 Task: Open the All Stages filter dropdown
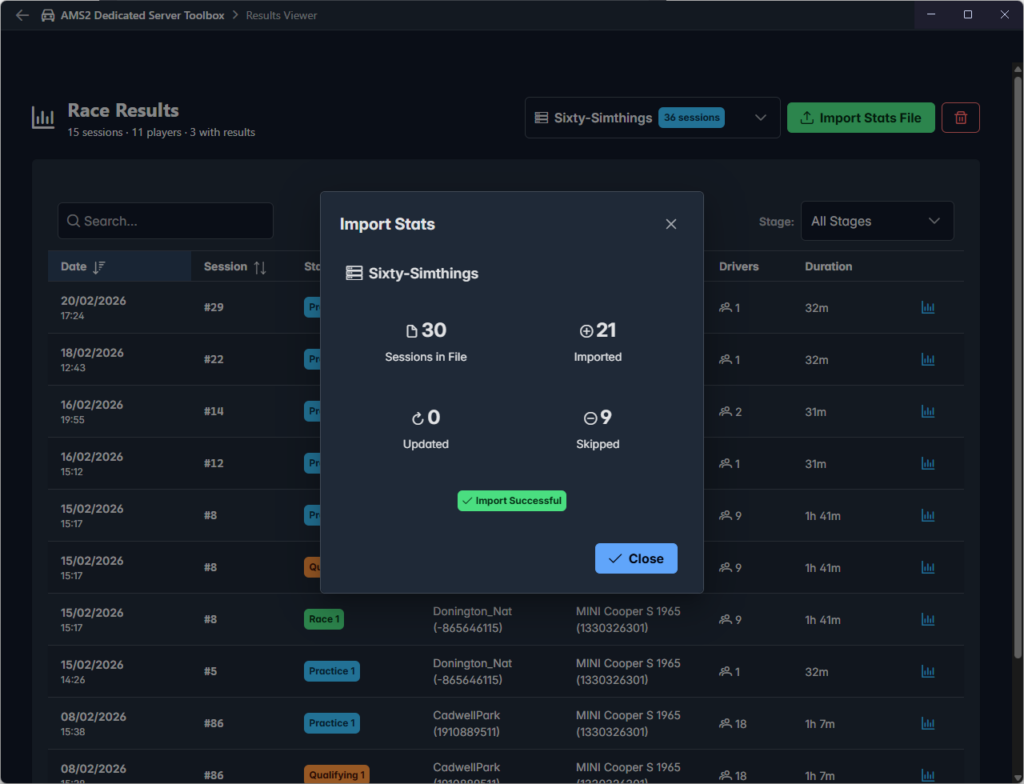point(876,221)
